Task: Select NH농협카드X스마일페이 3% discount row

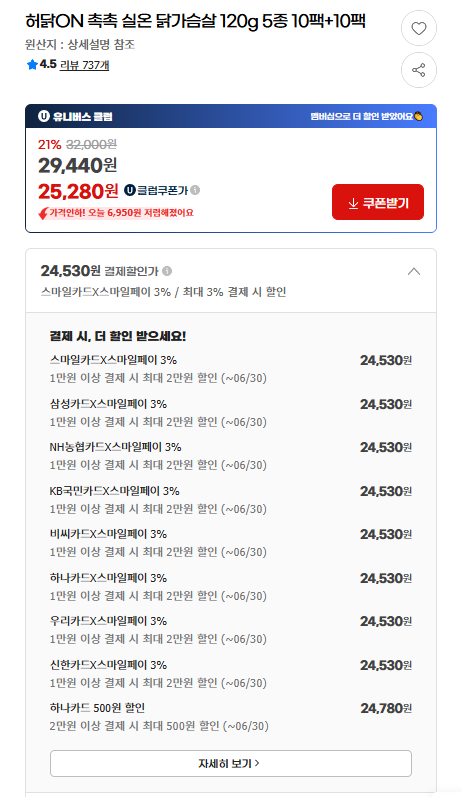Action: click(x=231, y=456)
